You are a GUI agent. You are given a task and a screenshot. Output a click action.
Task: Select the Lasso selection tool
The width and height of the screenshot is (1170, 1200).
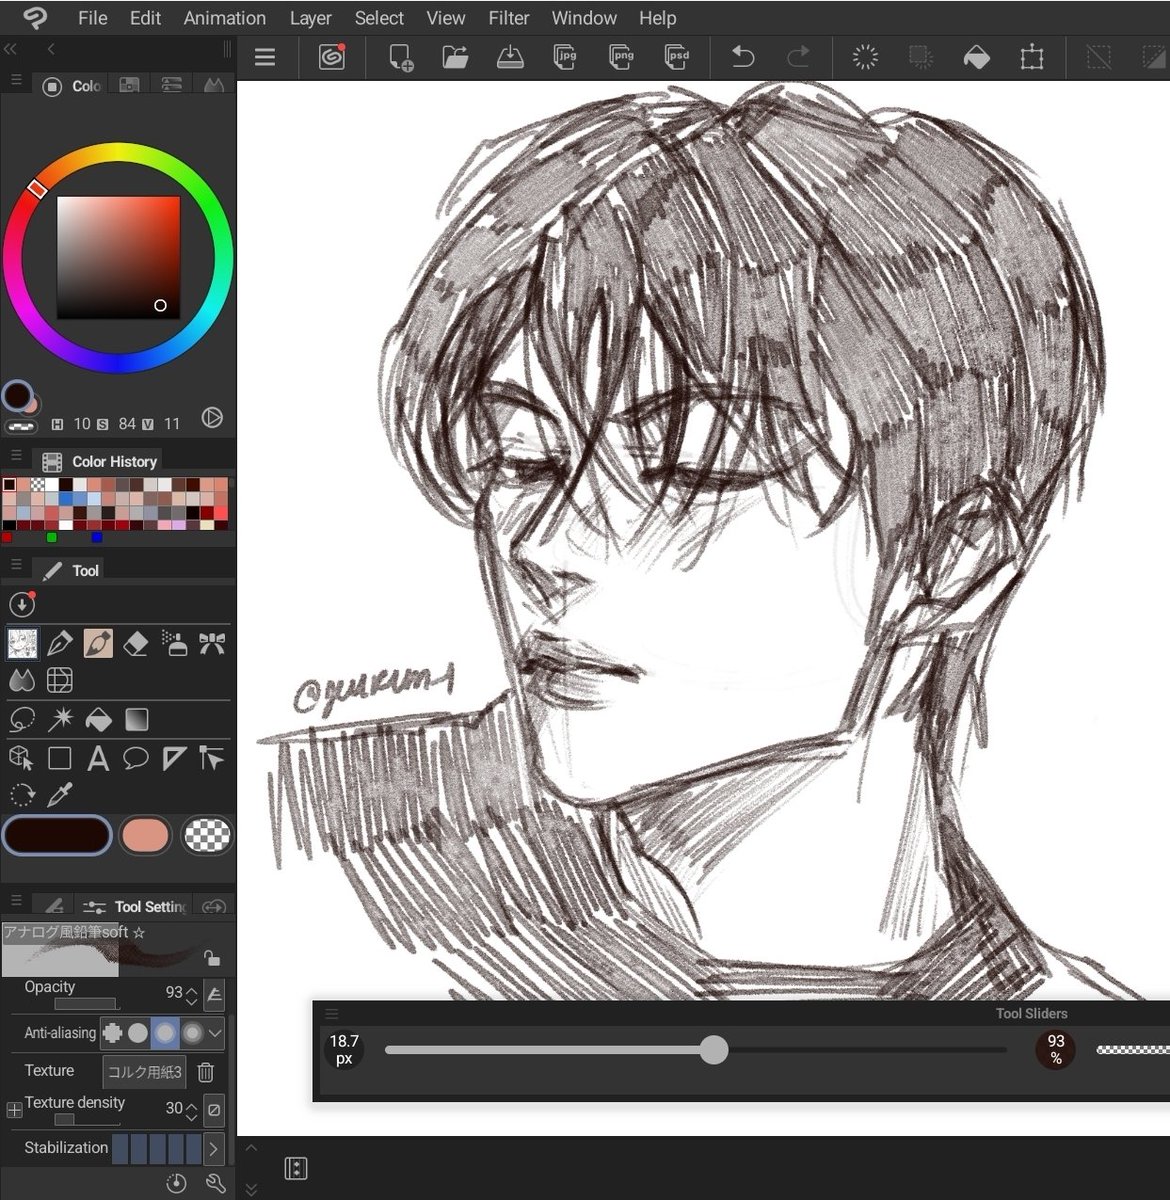coord(22,719)
